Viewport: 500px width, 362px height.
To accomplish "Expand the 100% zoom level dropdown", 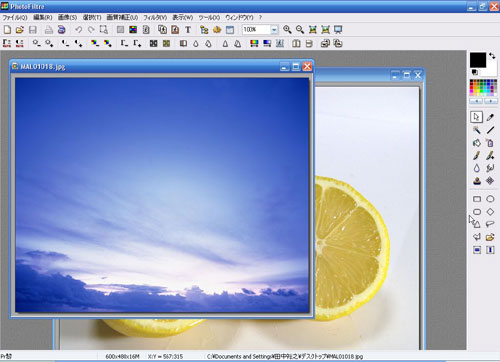I will (274, 30).
